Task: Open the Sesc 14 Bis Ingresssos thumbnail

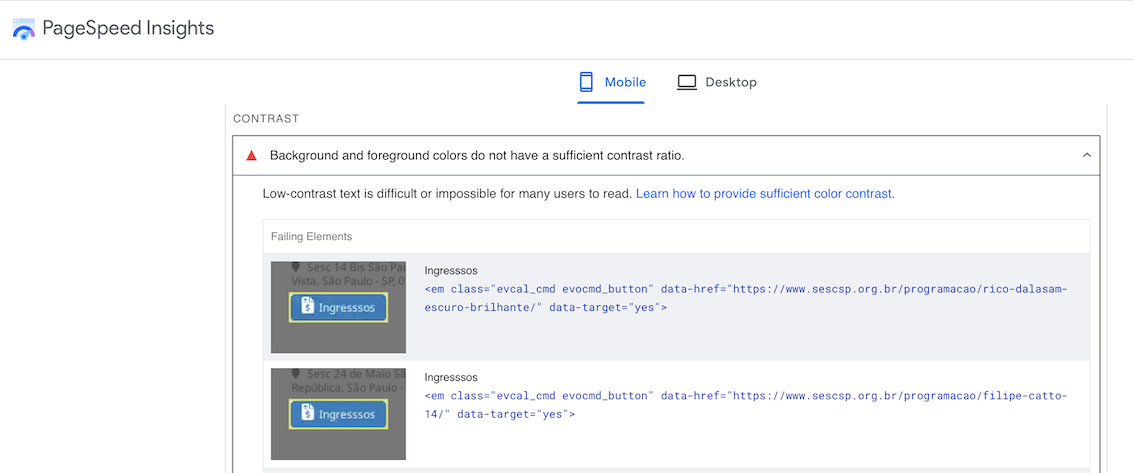Action: click(x=338, y=307)
